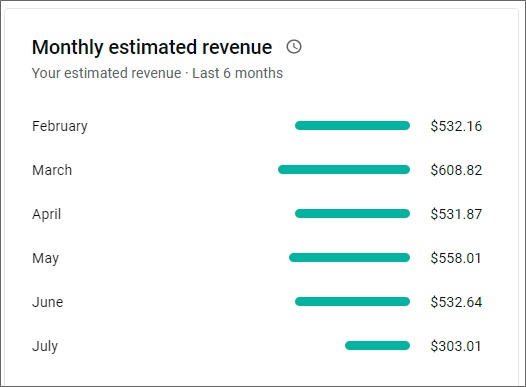Click the Monthly estimated revenue heading
This screenshot has width=526, height=387.
tap(152, 47)
